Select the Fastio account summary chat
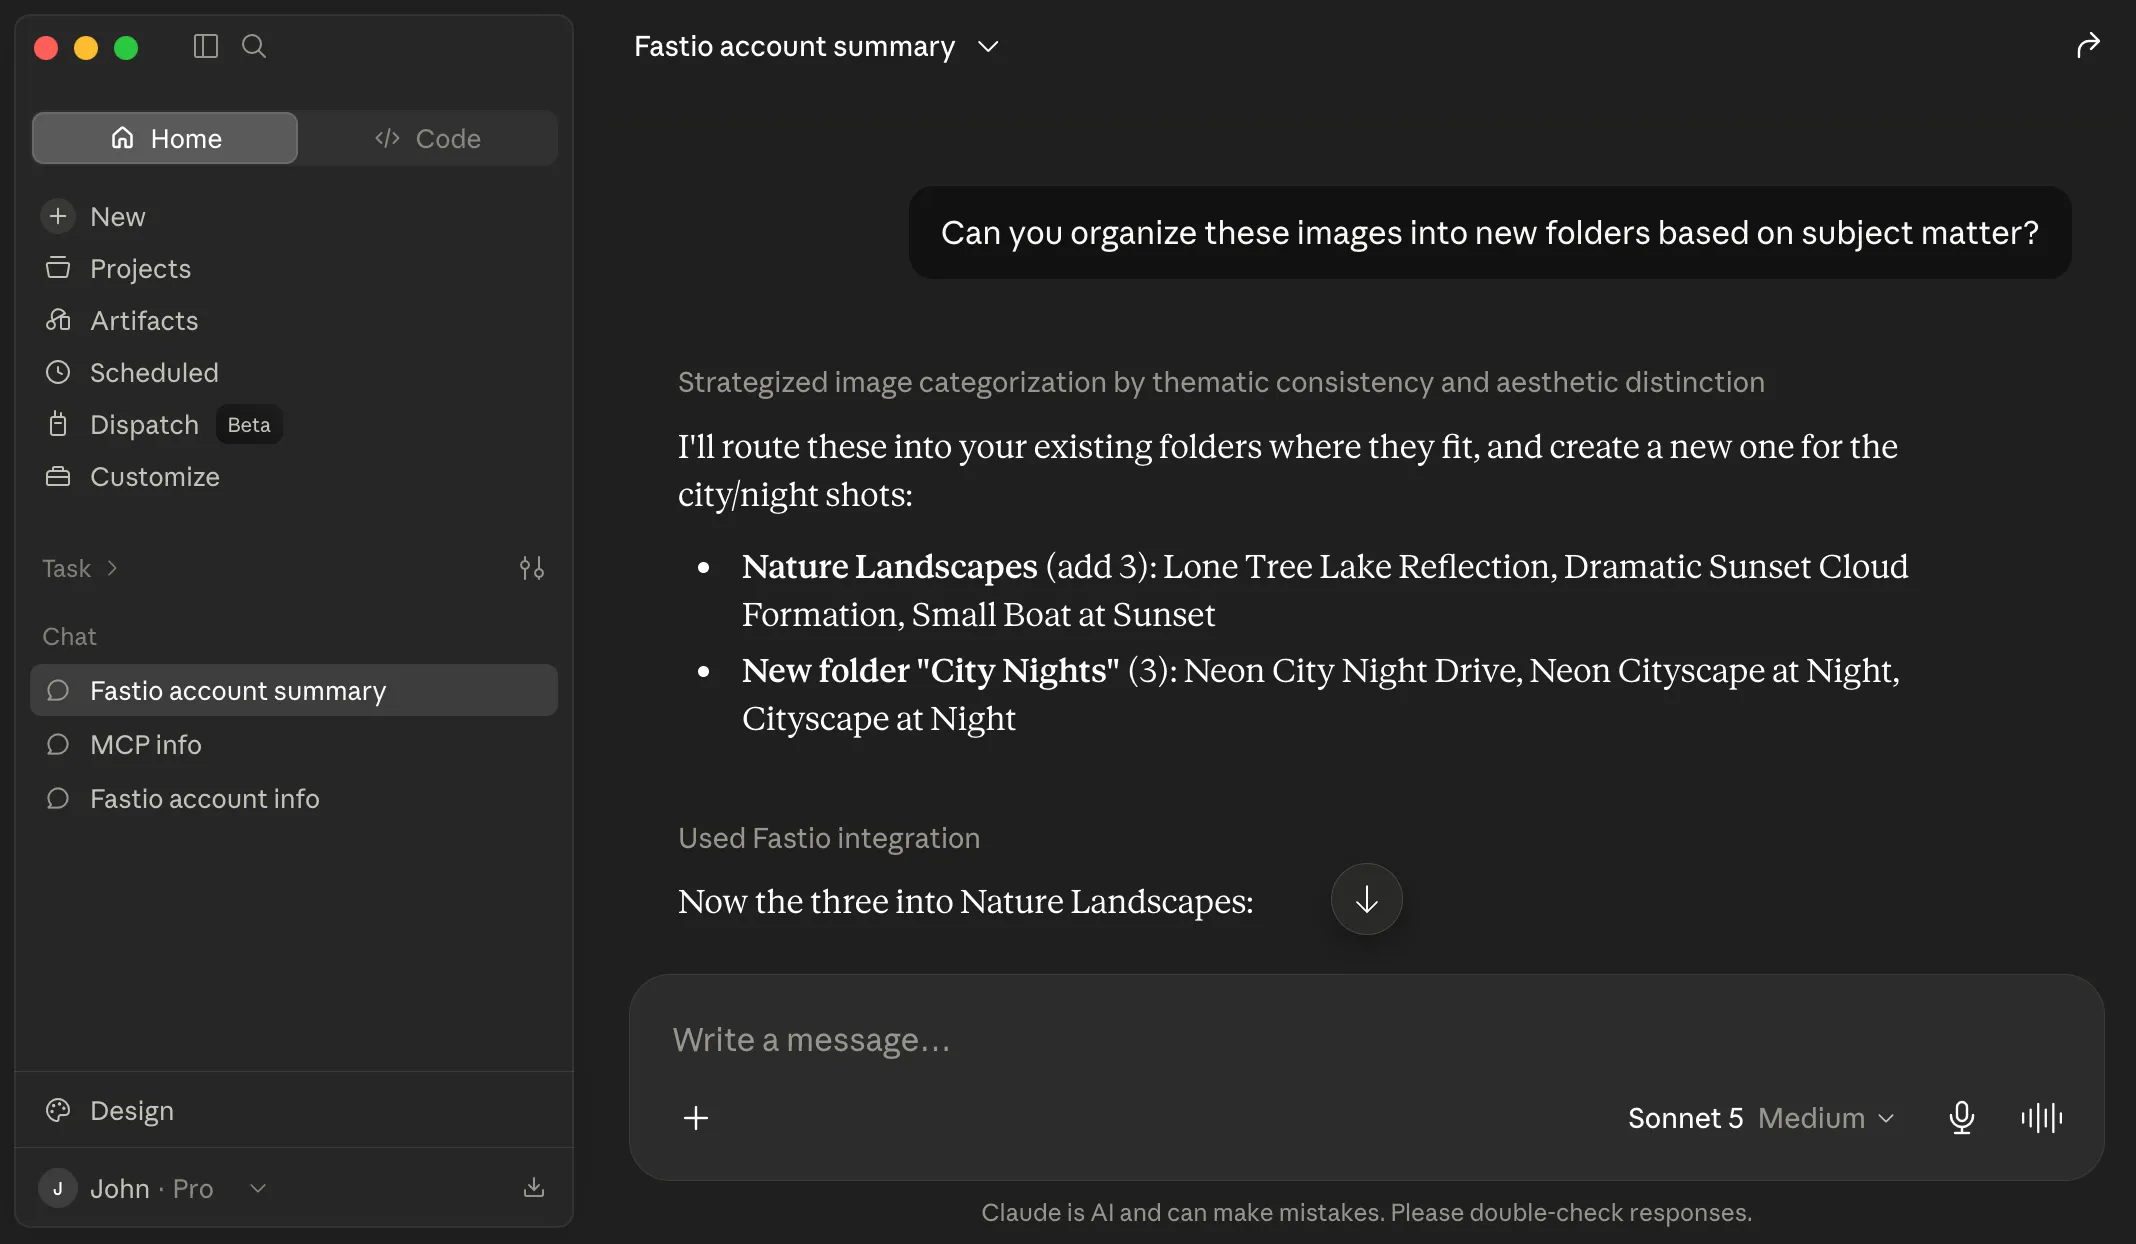Image resolution: width=2136 pixels, height=1244 pixels. 294,690
